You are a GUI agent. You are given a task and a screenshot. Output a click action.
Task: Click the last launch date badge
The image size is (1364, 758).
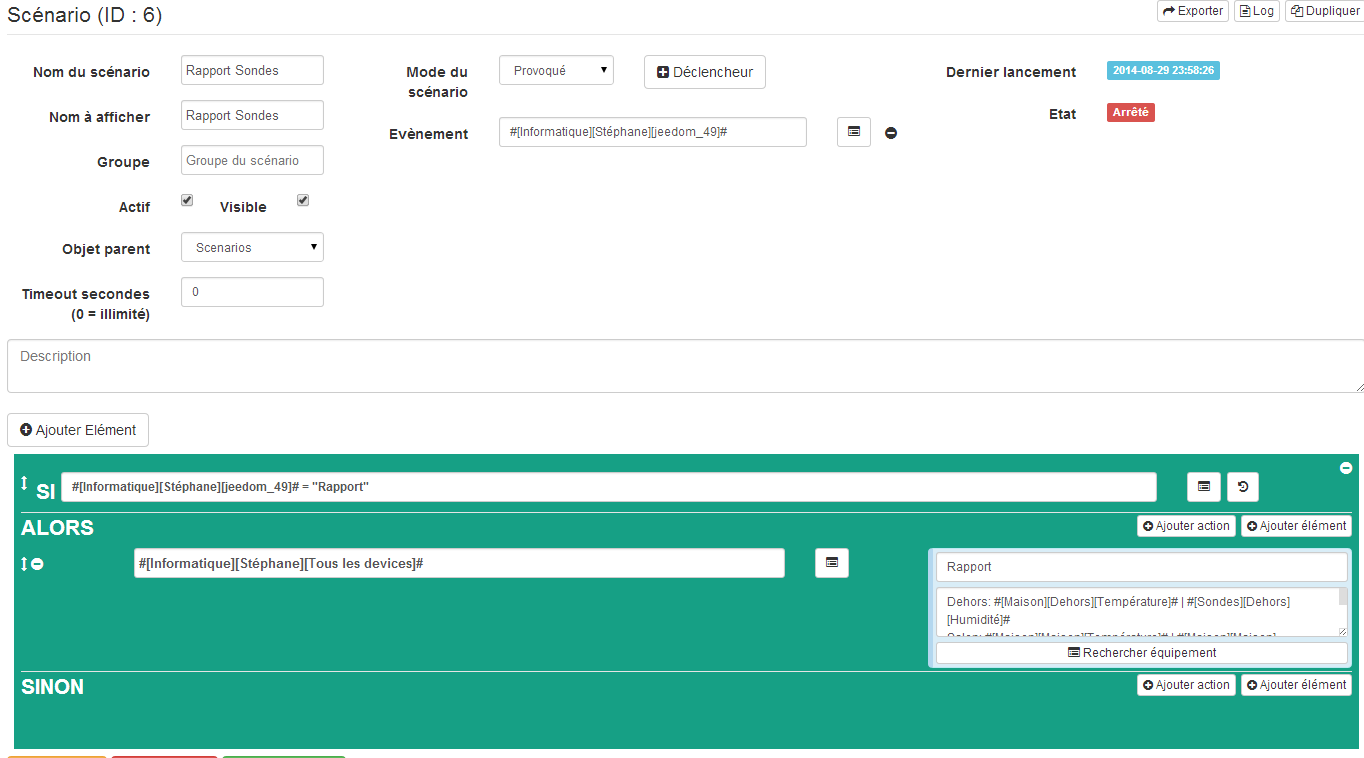pos(1163,70)
